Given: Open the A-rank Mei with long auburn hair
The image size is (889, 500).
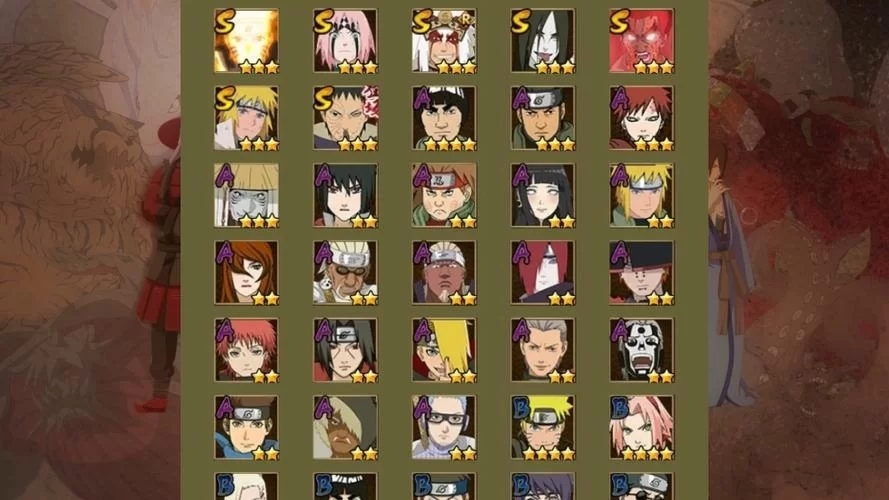Looking at the screenshot, I should (247, 273).
